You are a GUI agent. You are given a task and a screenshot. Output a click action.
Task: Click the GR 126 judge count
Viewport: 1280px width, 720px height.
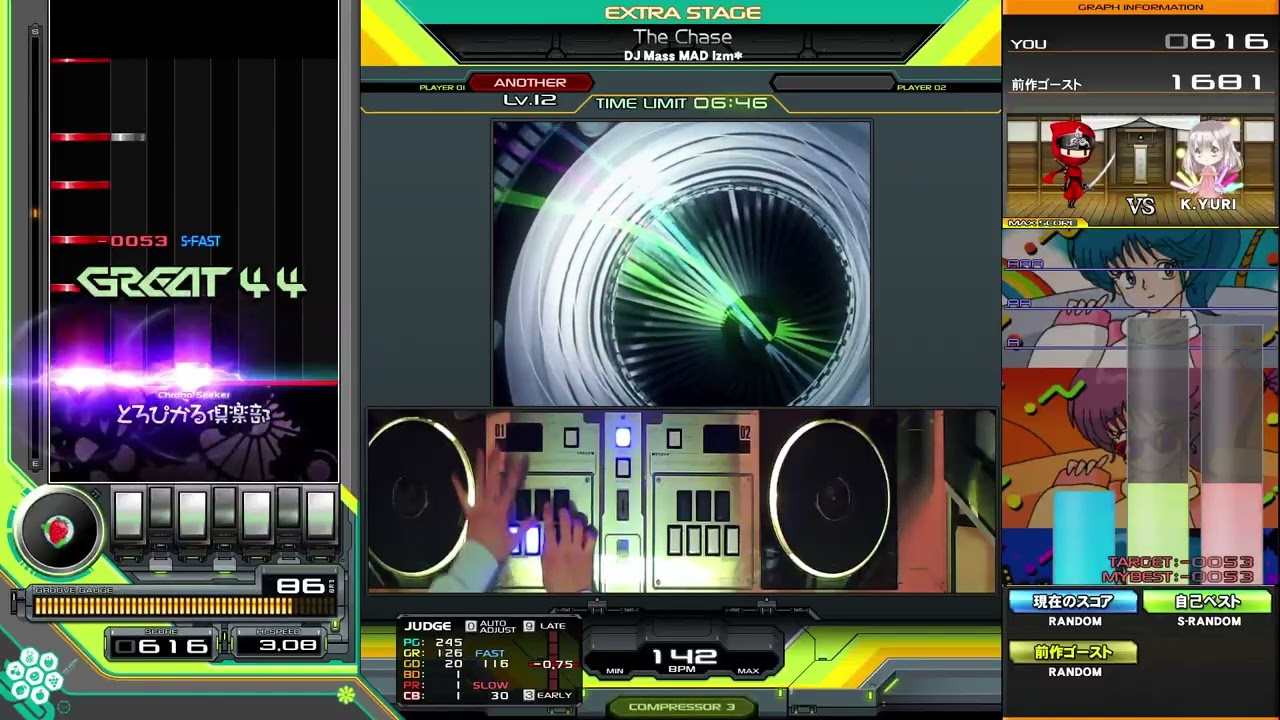click(x=433, y=653)
